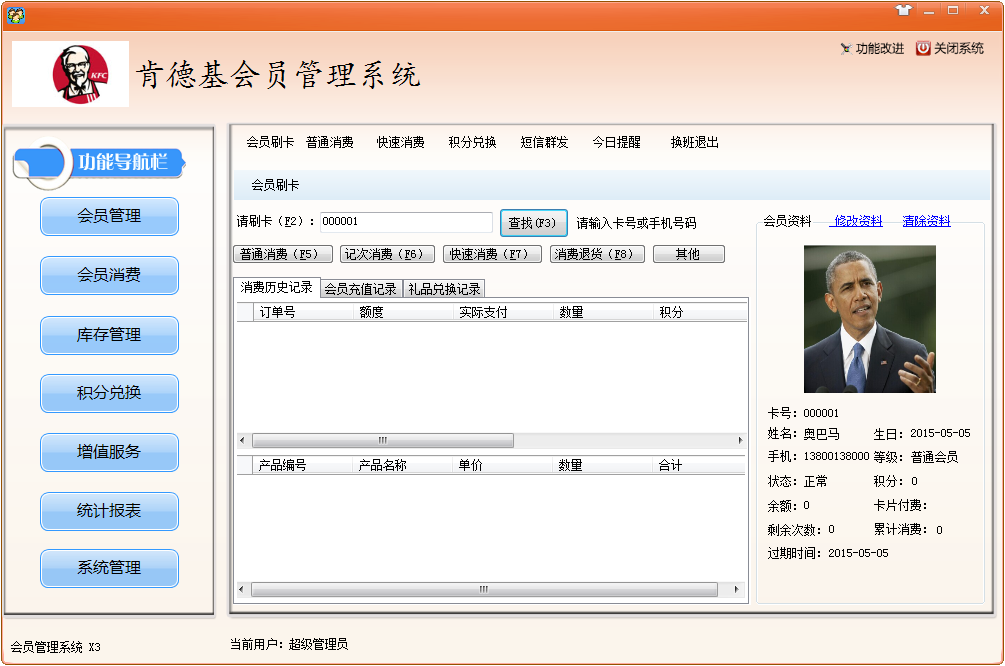Select 快速消费 in the top menu
The height and width of the screenshot is (666, 1005).
tap(401, 142)
